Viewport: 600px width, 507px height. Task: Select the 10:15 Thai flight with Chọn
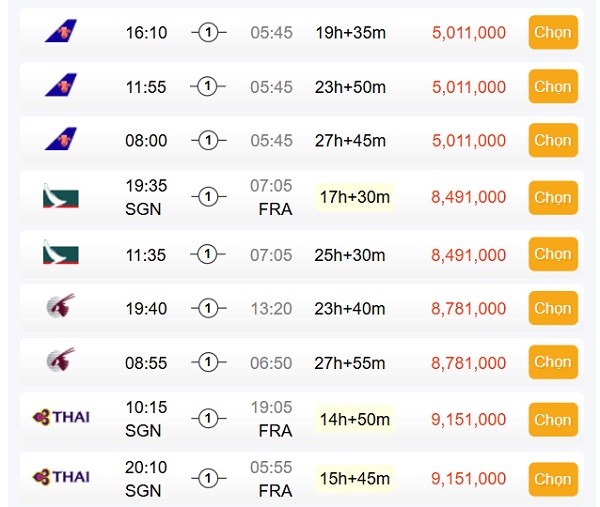tap(552, 420)
